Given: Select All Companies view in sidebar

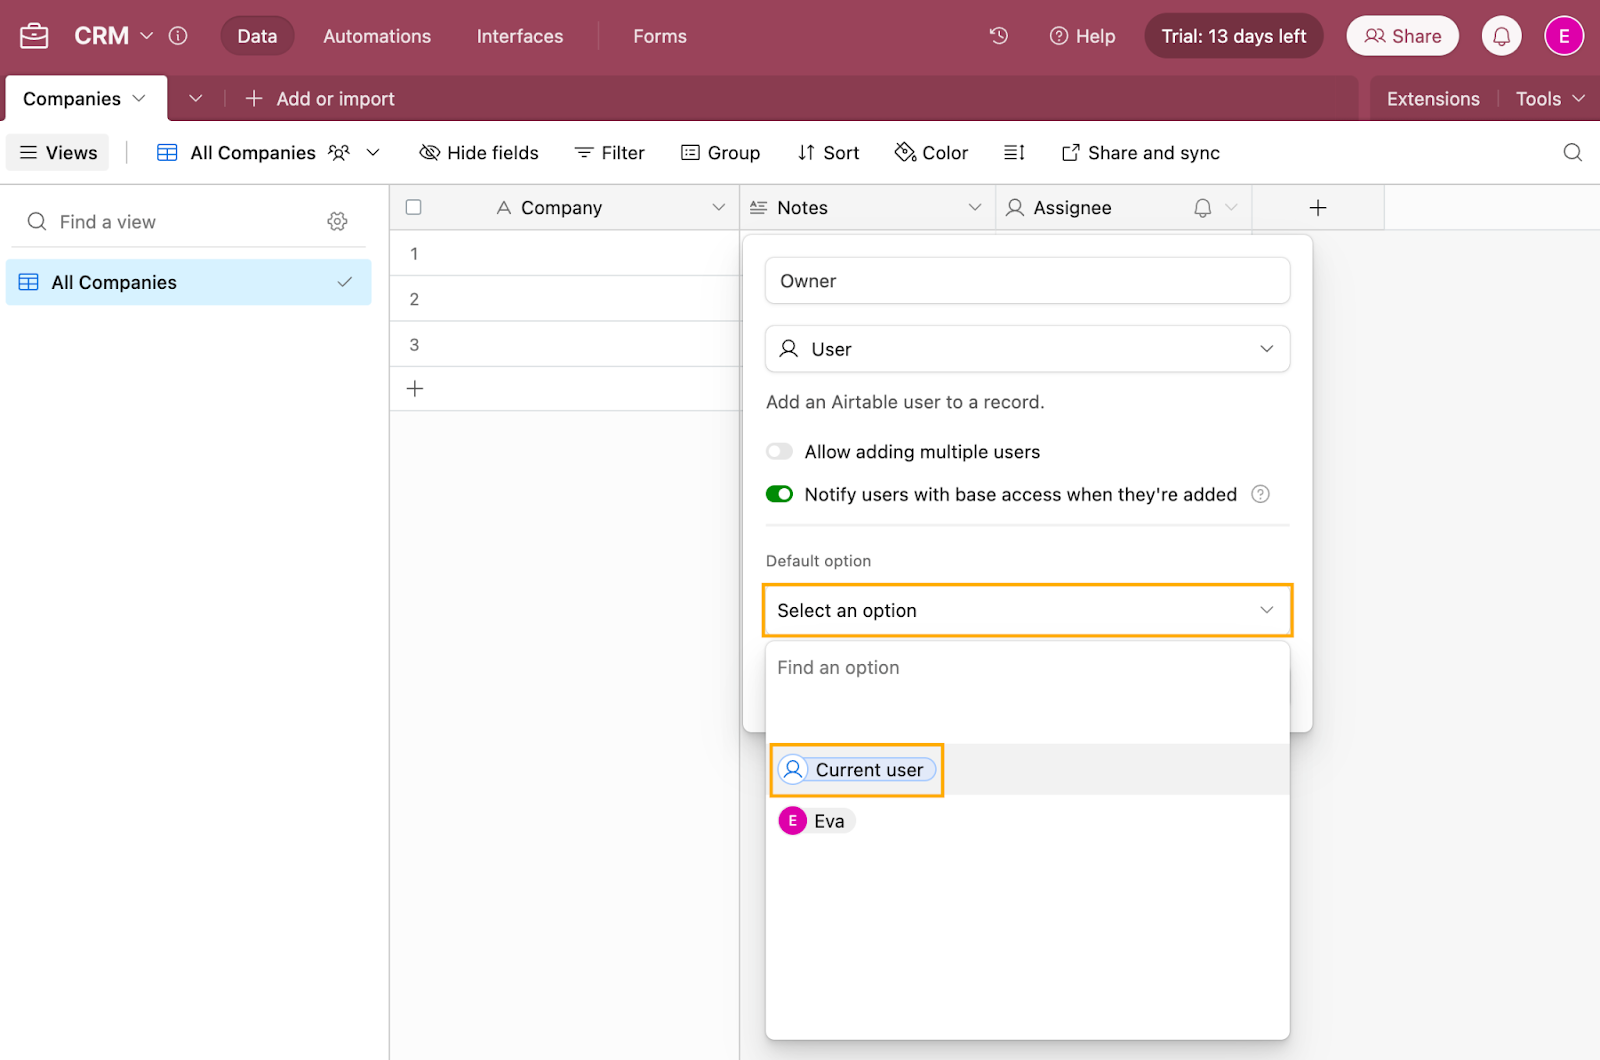Looking at the screenshot, I should coord(188,283).
